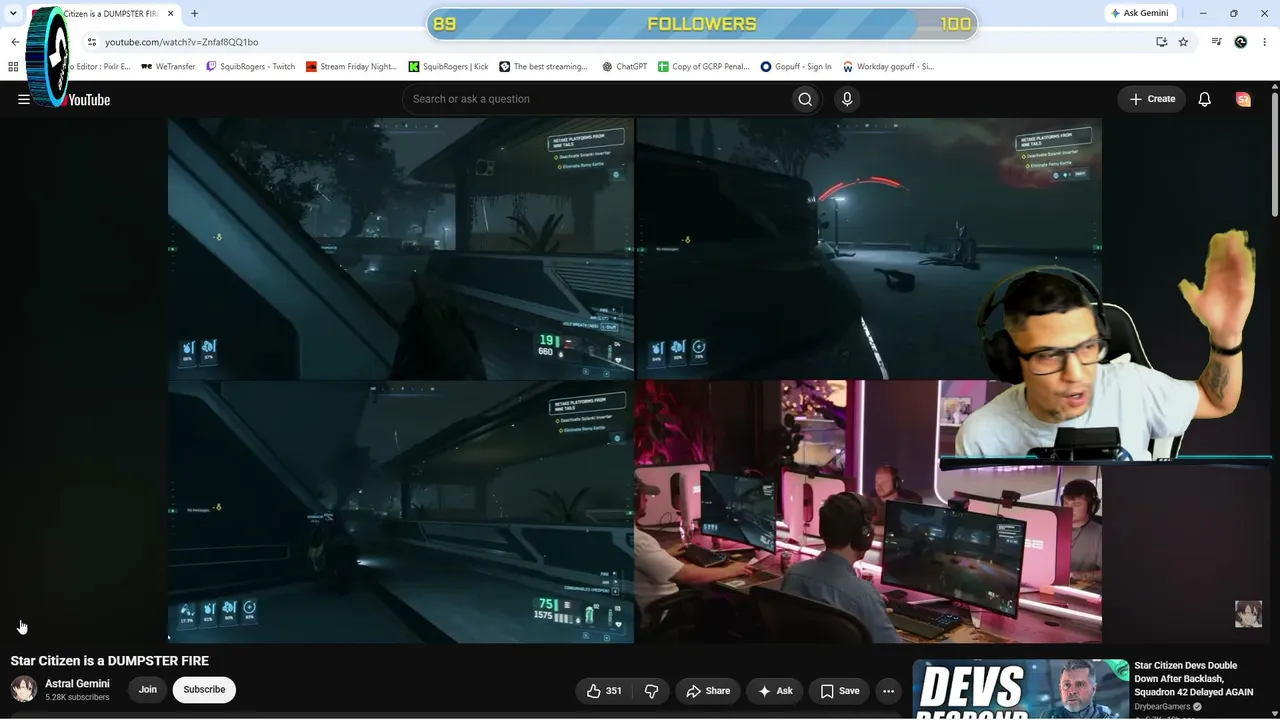Image resolution: width=1280 pixels, height=720 pixels.
Task: Open Chrome profile avatar
Action: coord(1241,42)
